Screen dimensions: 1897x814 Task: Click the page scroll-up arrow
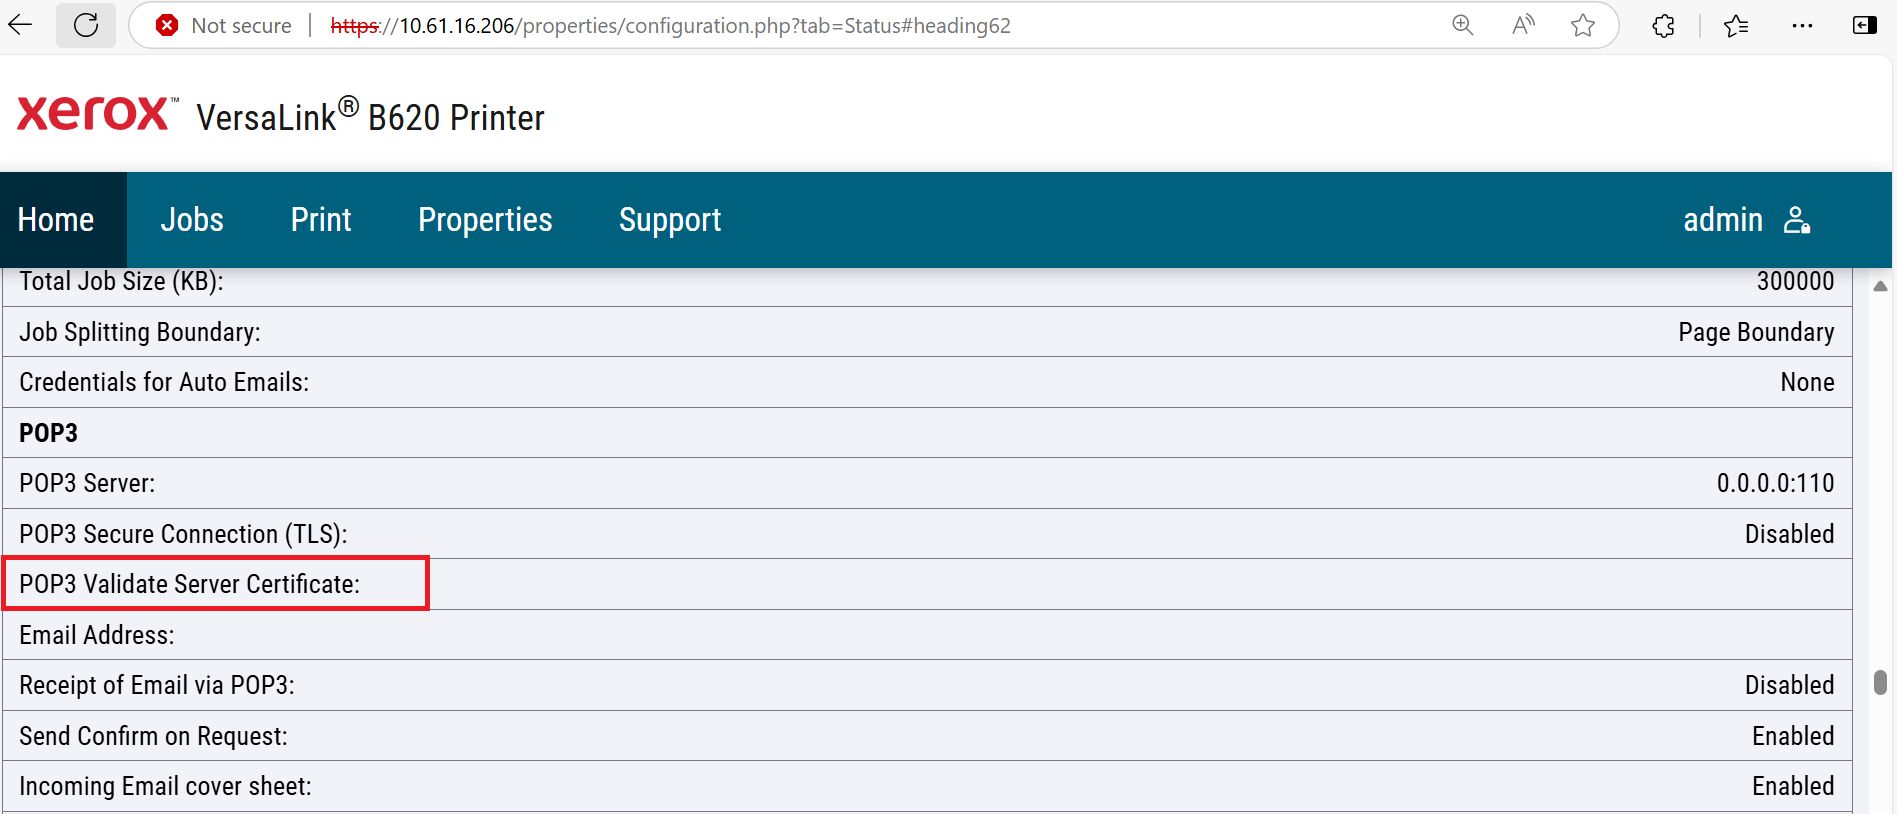(1880, 286)
